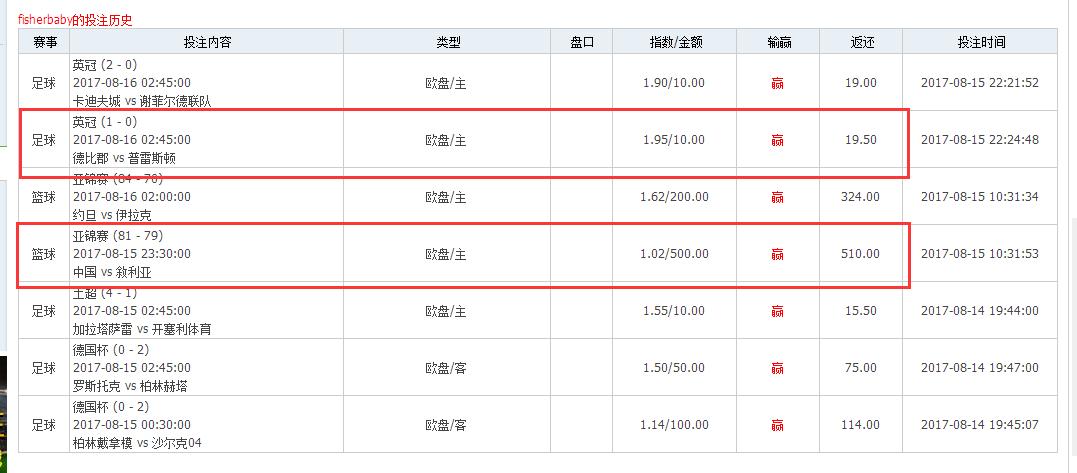Open the 柏林戴拿模 vs 沙尔克04 match
This screenshot has height=473, width=1077.
point(137,443)
